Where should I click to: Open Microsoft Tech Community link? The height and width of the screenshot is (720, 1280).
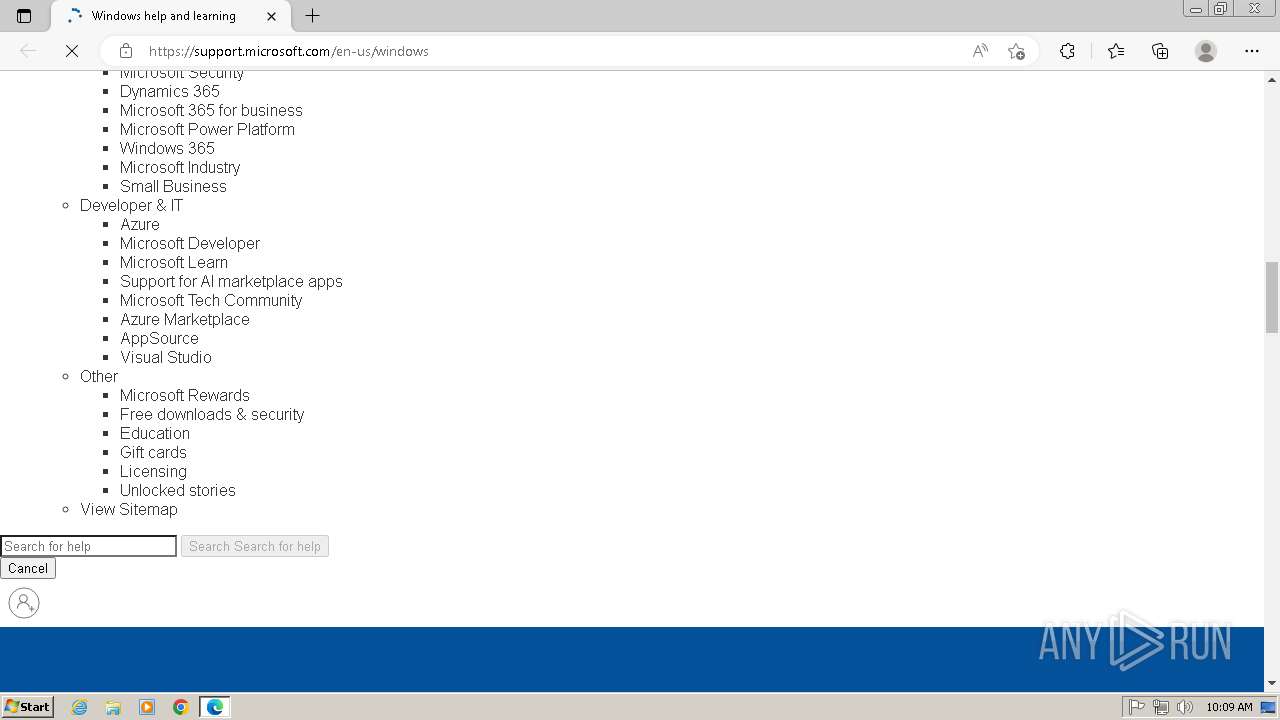point(211,300)
